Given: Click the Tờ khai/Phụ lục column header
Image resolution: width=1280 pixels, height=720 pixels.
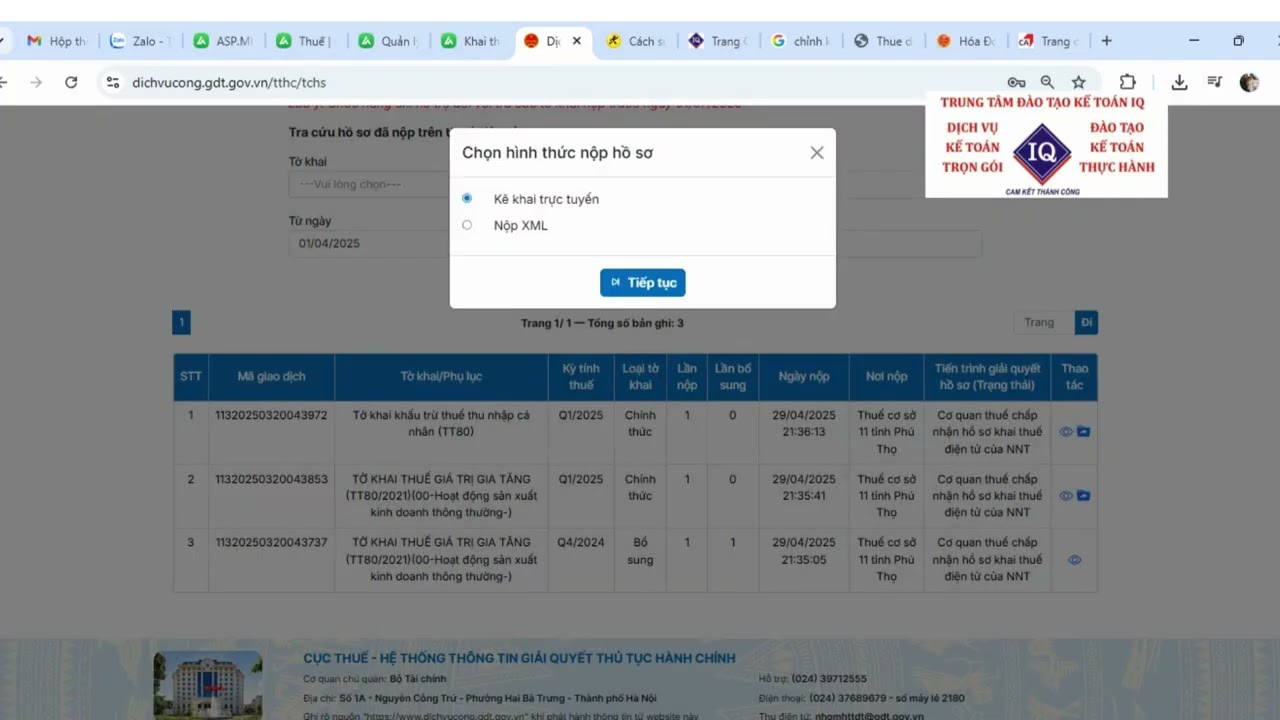Looking at the screenshot, I should point(441,377).
